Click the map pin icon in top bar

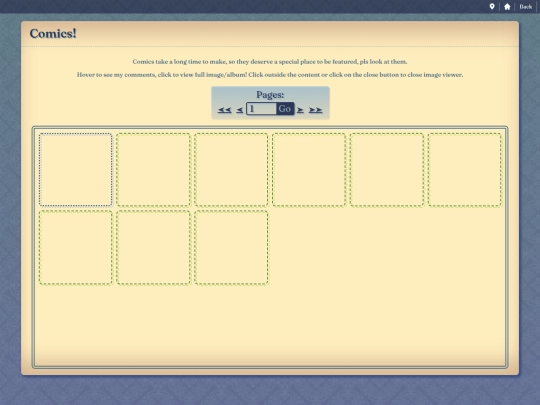[492, 7]
